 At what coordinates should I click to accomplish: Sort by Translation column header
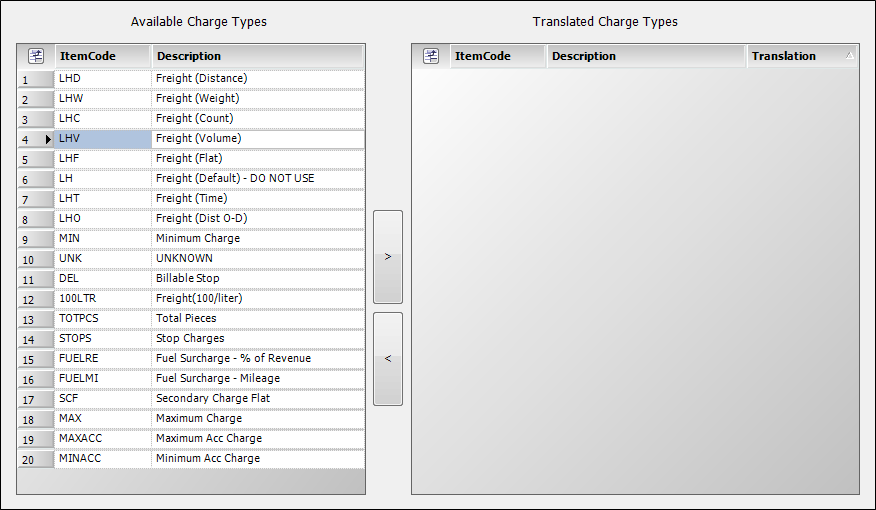coord(800,56)
